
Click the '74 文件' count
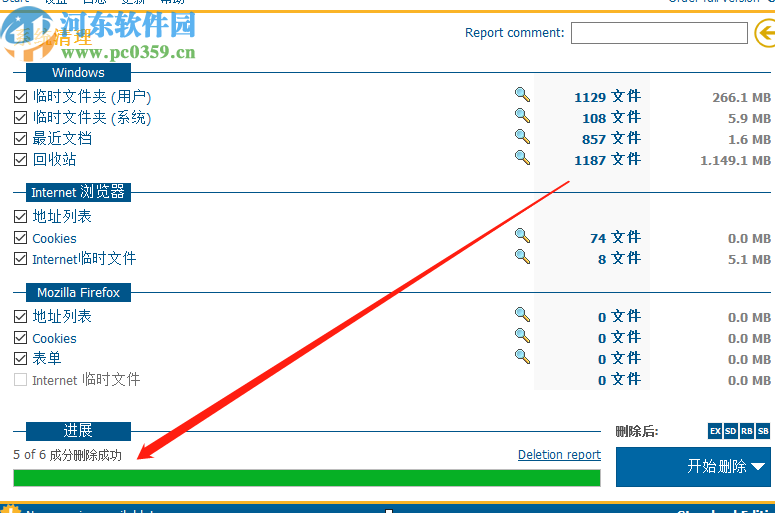[x=615, y=238]
